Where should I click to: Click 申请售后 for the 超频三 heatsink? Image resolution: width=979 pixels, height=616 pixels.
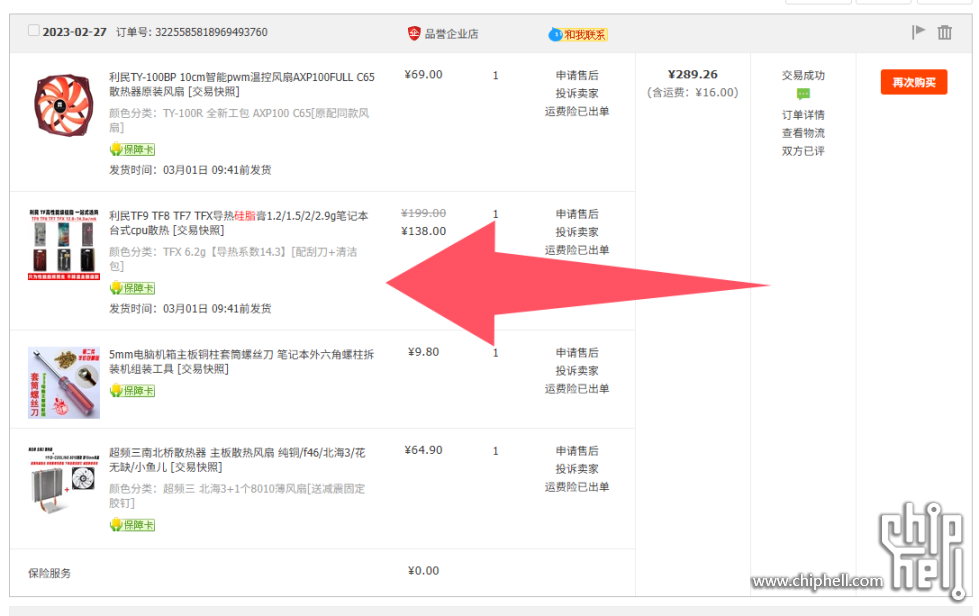[x=577, y=451]
